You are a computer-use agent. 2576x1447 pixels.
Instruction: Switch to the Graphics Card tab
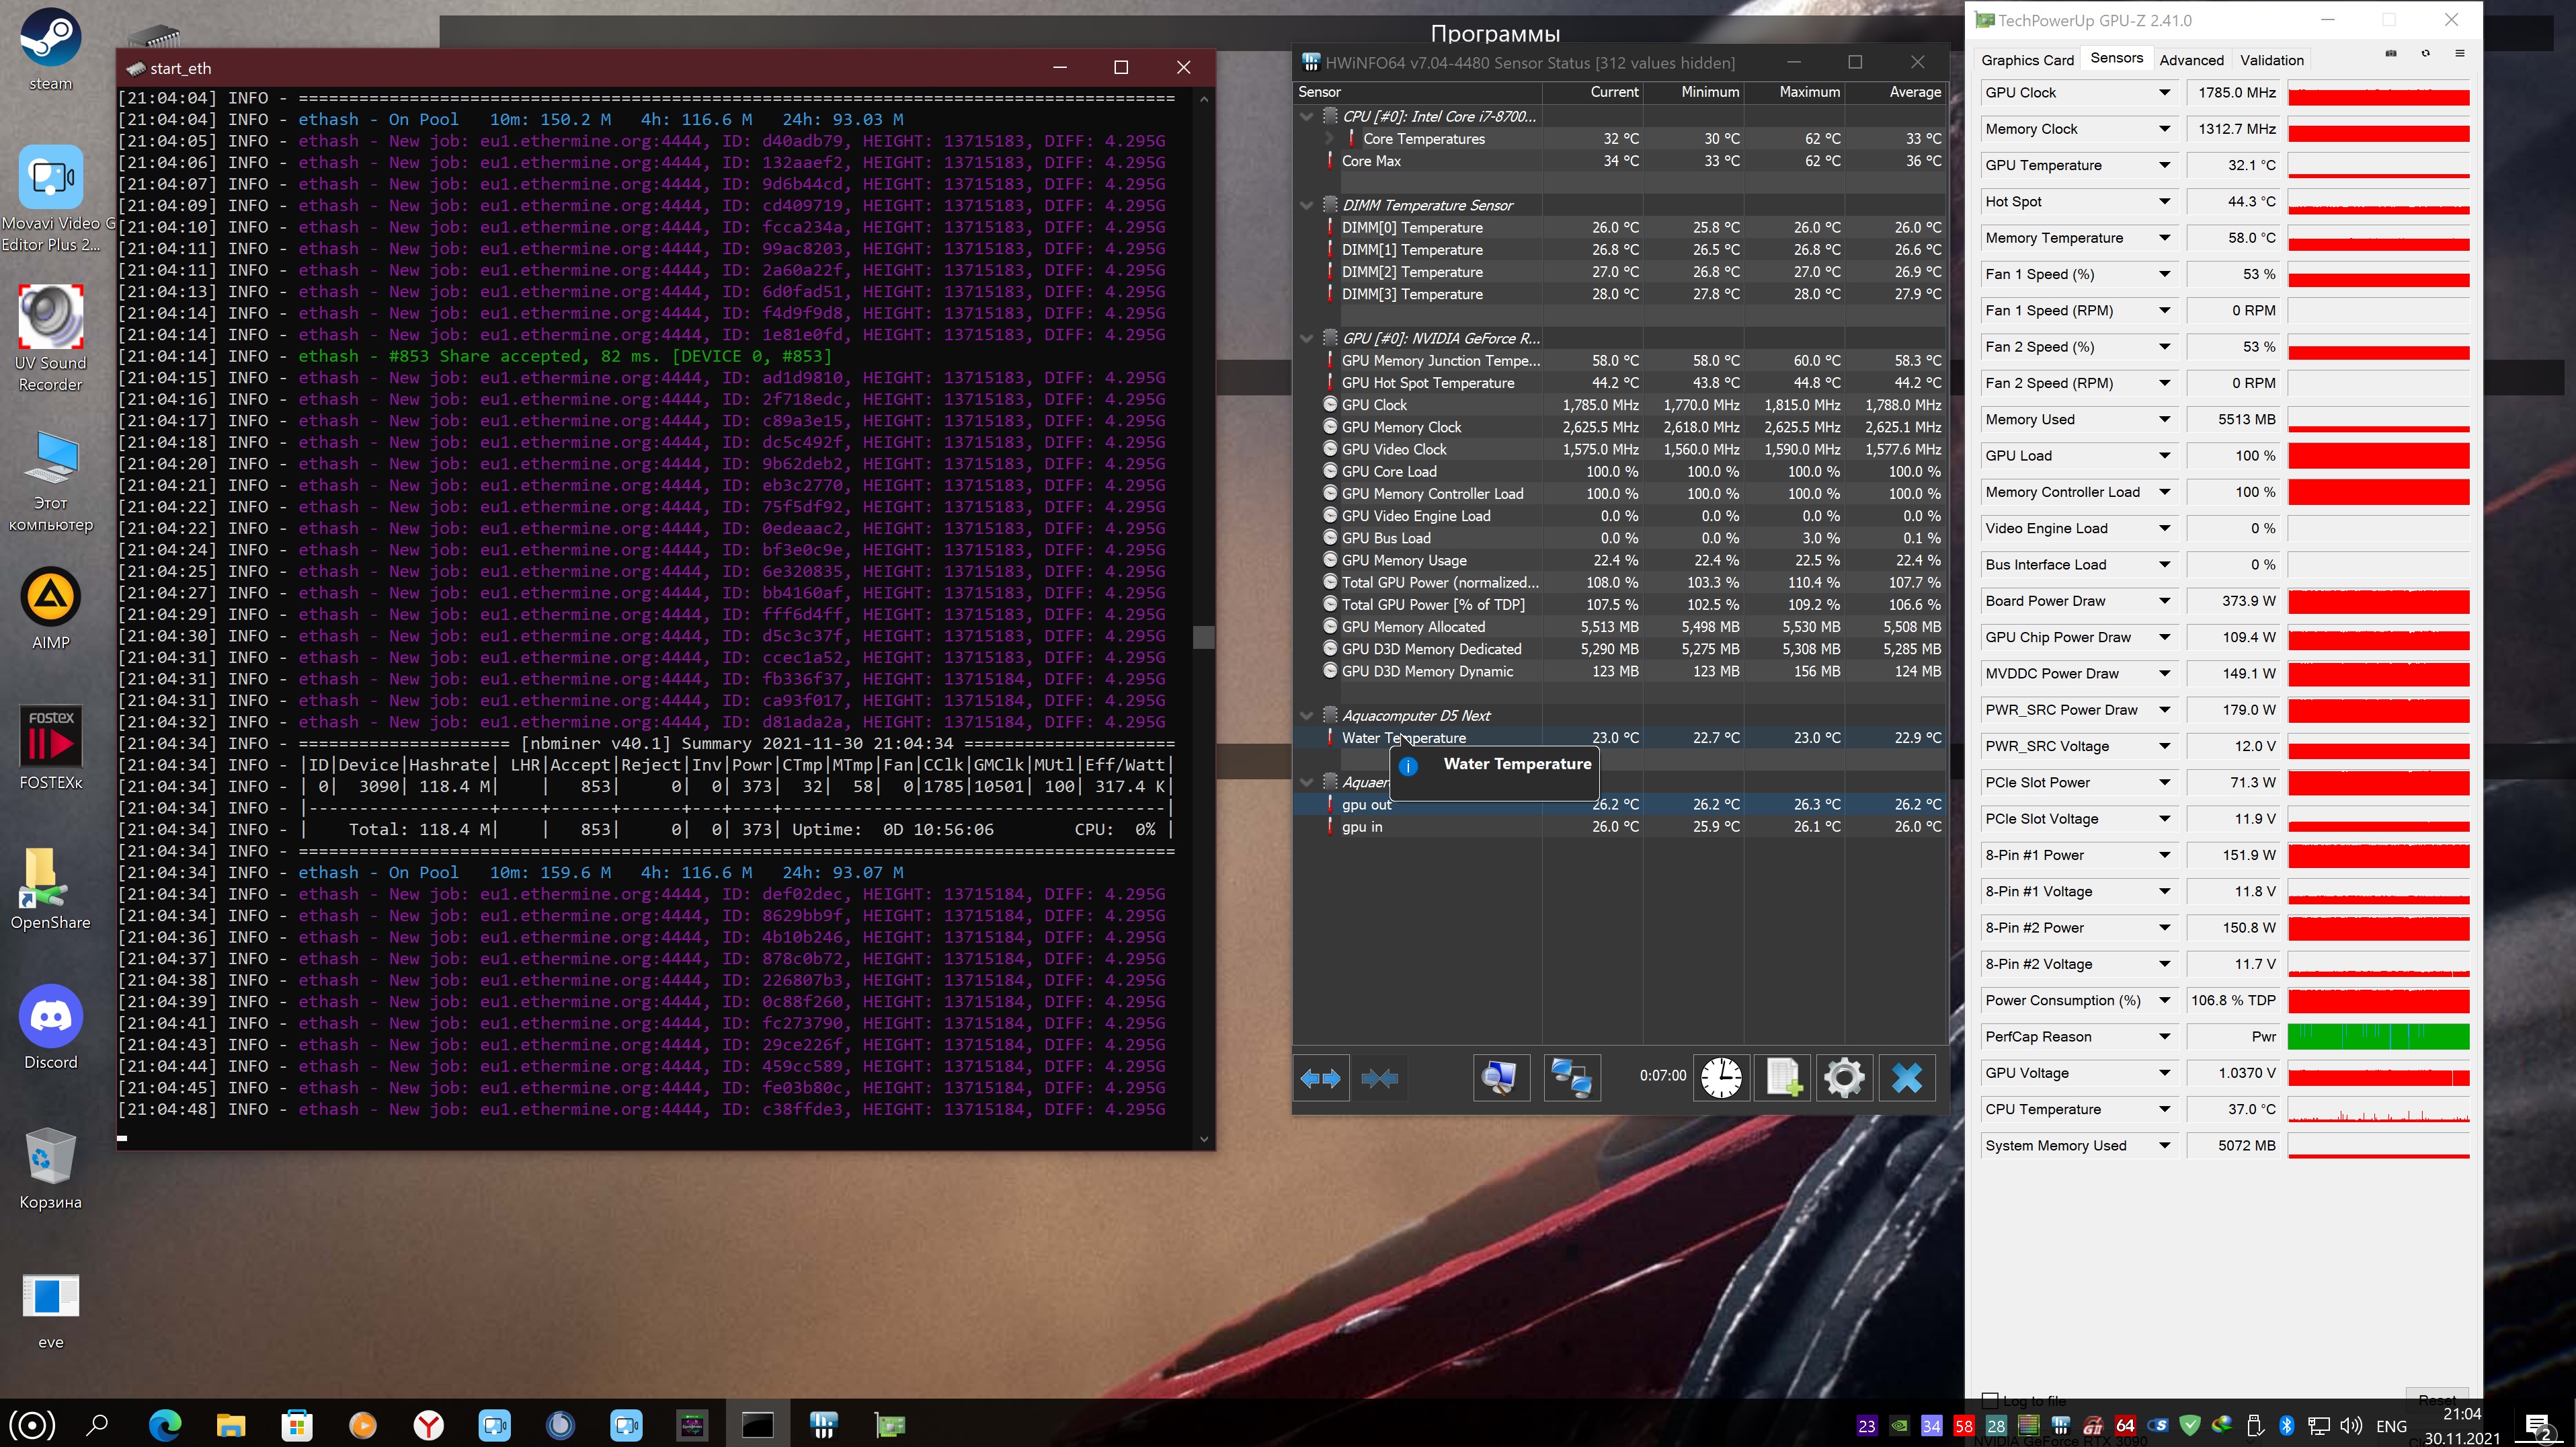click(x=2027, y=60)
